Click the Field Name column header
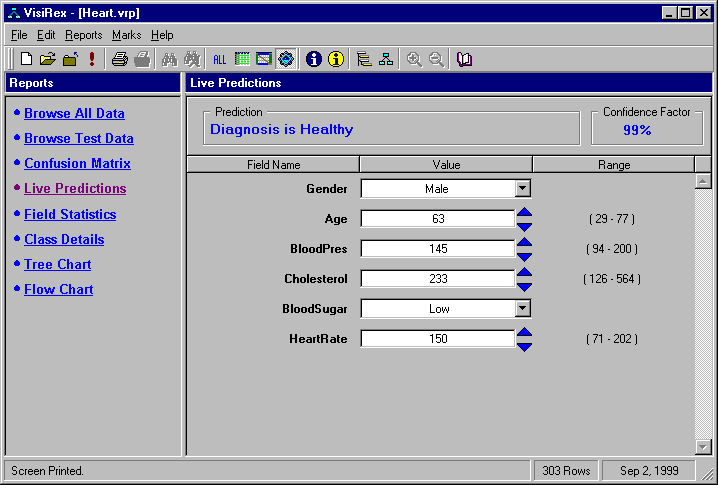 (273, 164)
